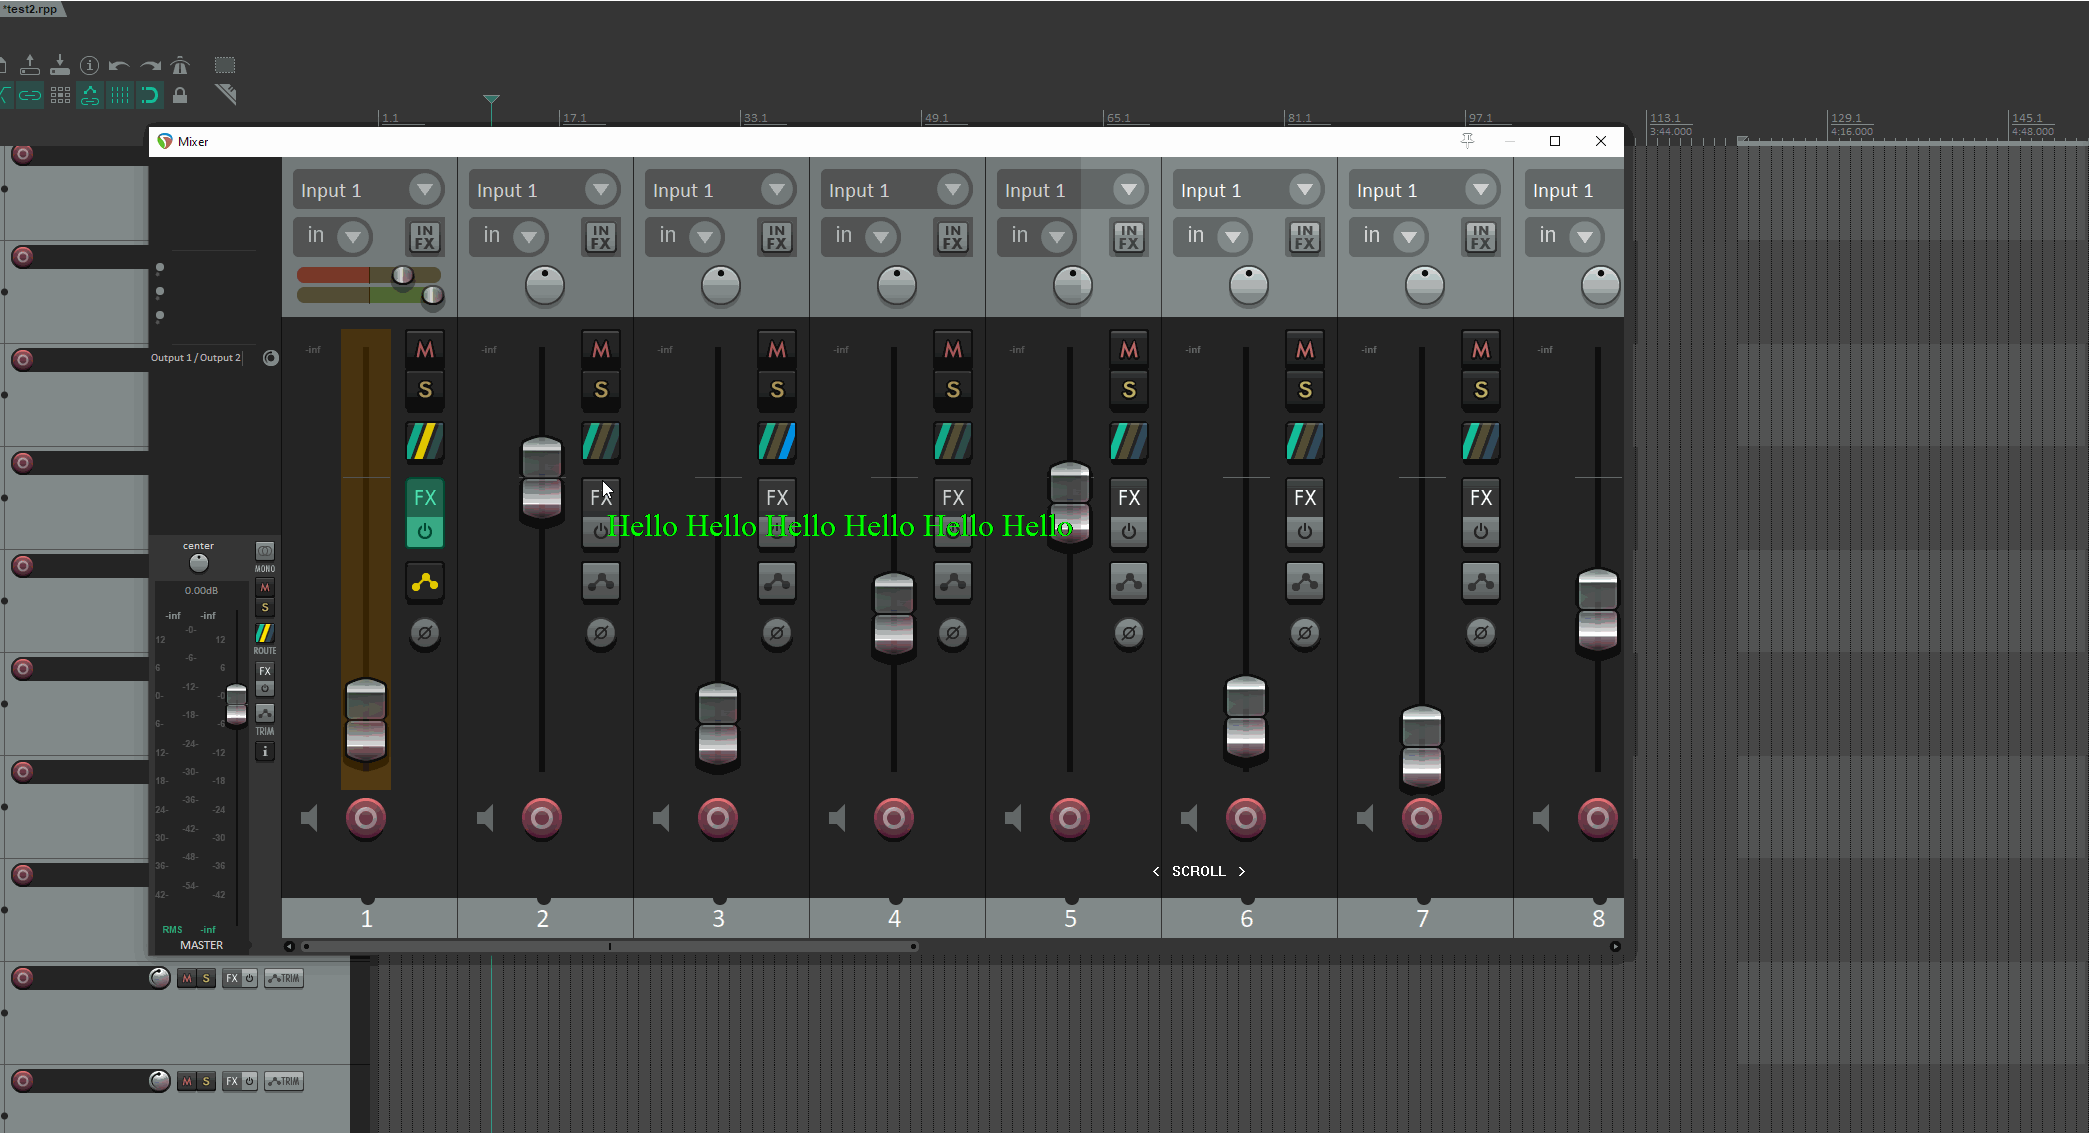Click track 3 volume fader handle

pos(718,726)
